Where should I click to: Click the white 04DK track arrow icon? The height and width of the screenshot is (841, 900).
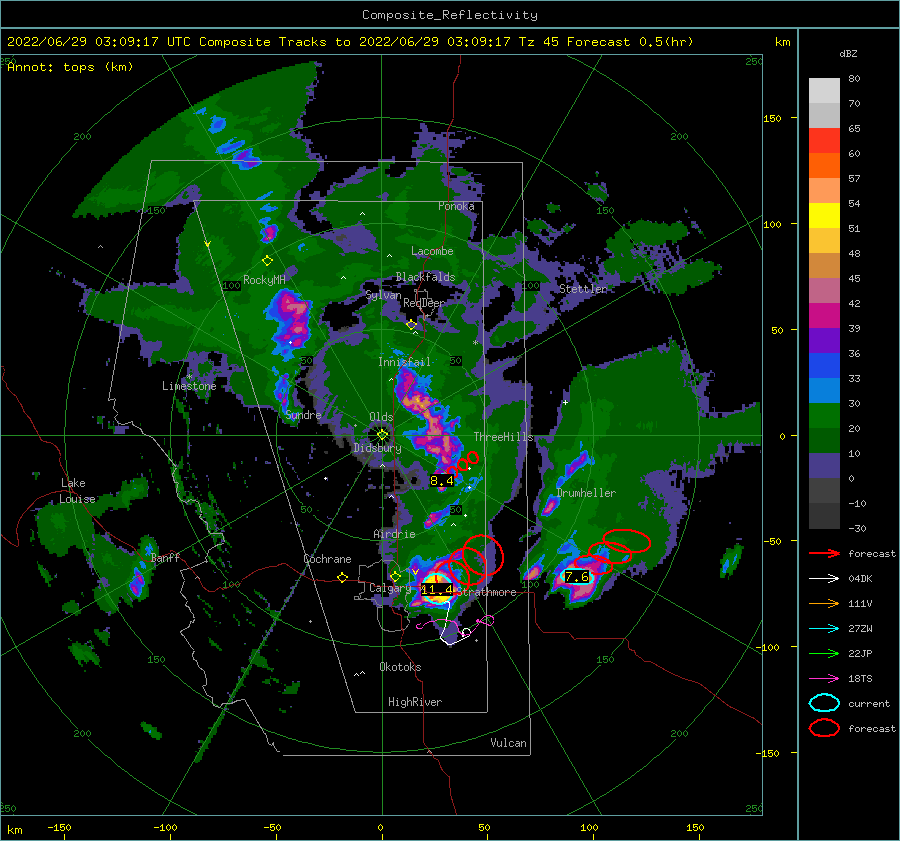[x=824, y=579]
